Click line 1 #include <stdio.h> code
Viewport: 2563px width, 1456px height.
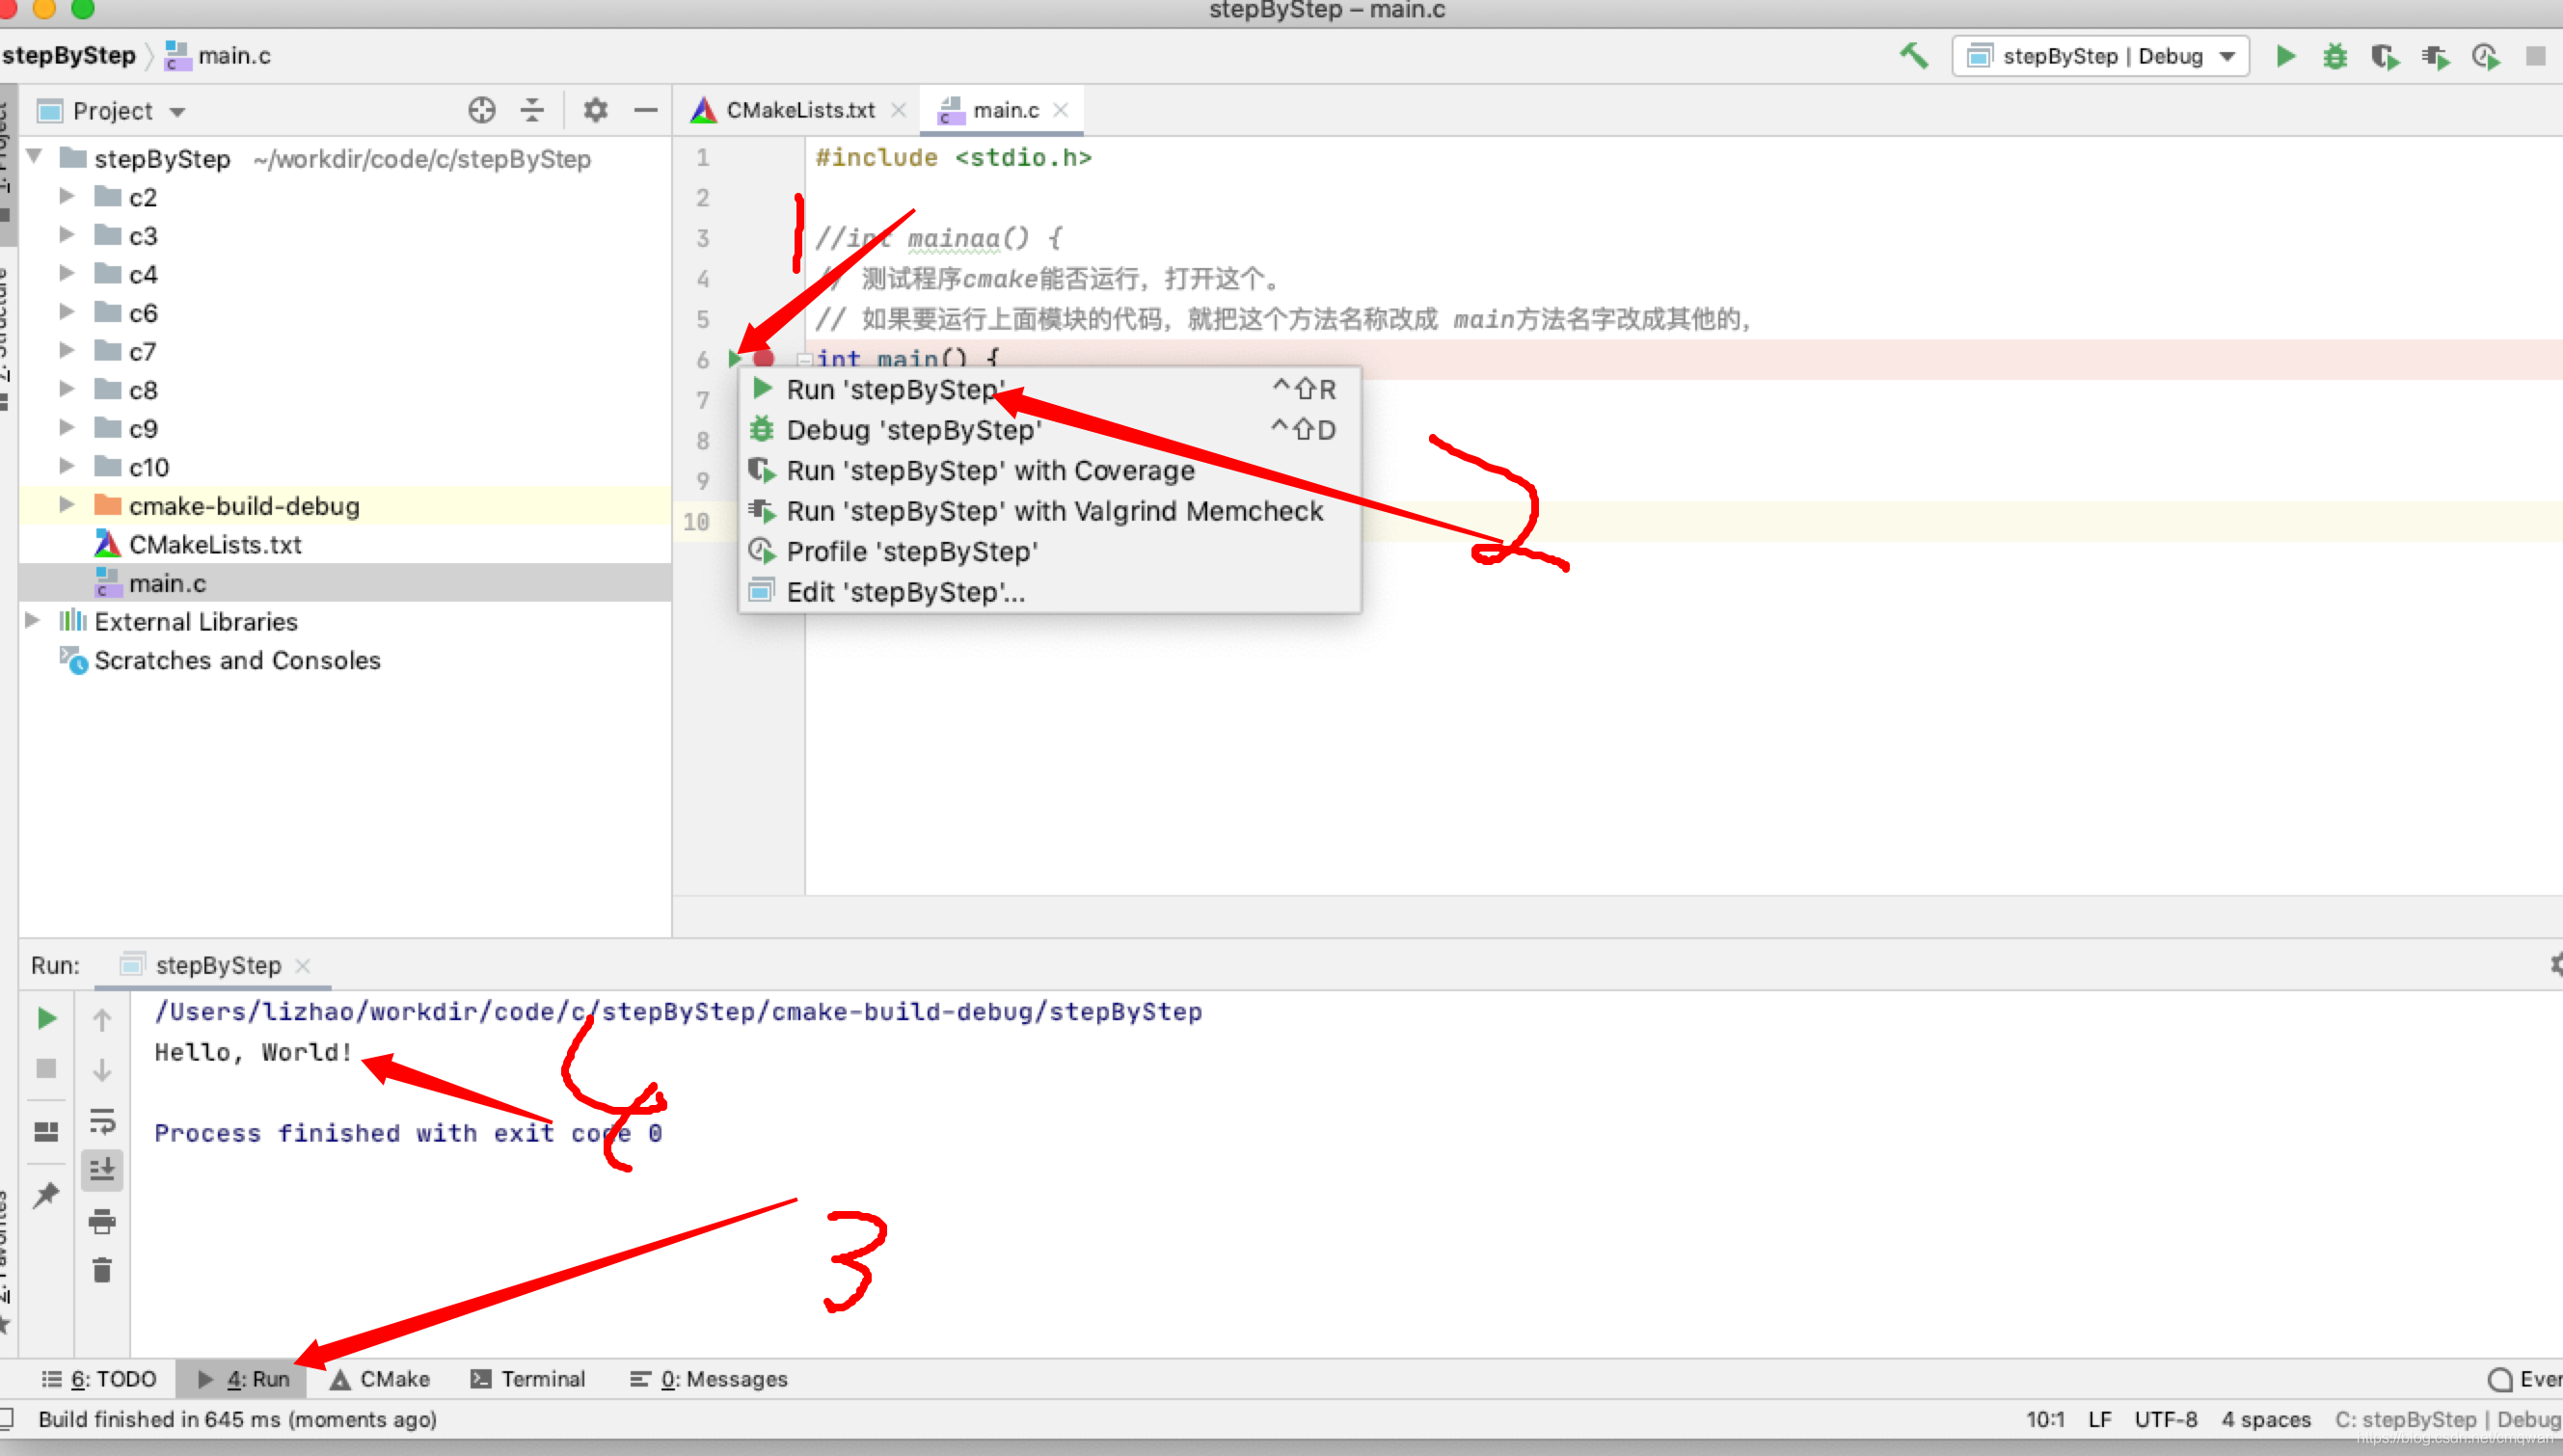[953, 157]
